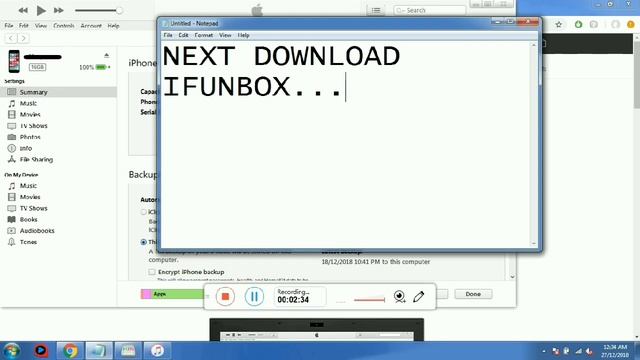The height and width of the screenshot is (360, 640).
Task: Open the iTunes File menu
Action: [x=9, y=26]
